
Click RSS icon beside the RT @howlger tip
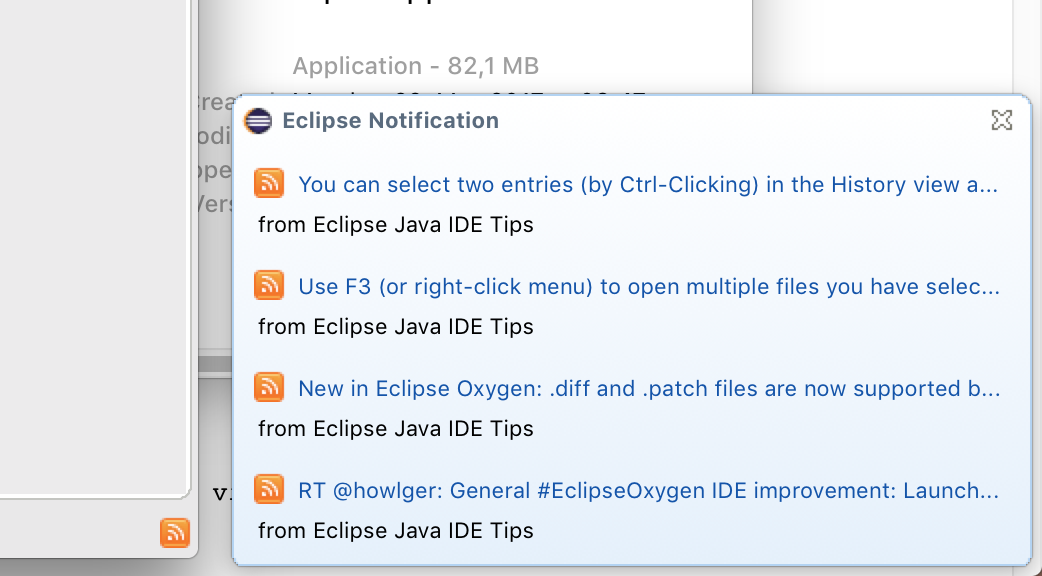coord(270,489)
